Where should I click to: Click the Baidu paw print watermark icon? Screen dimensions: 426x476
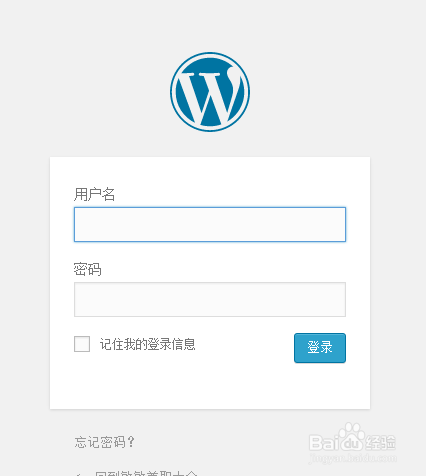tap(351, 437)
